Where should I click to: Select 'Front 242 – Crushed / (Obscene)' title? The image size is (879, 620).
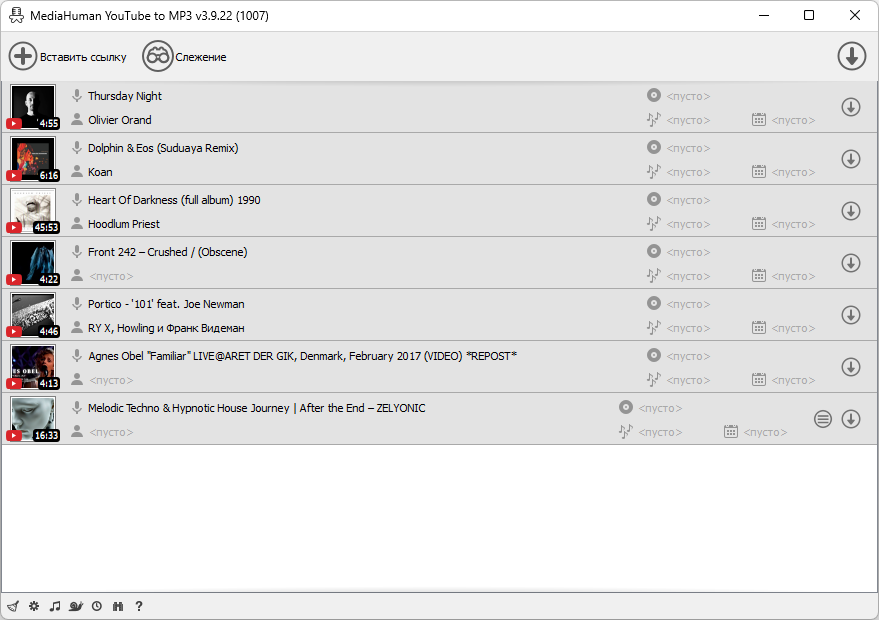(x=167, y=252)
